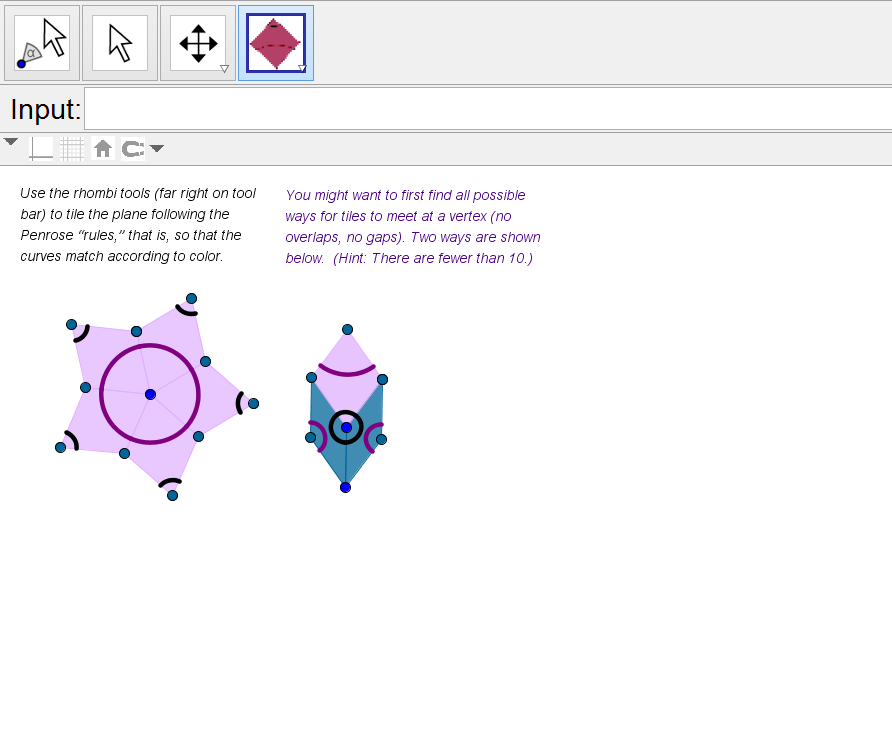Viewport: 892px width, 751px height.
Task: Select the rightmost tip point of the star
Action: coord(254,403)
